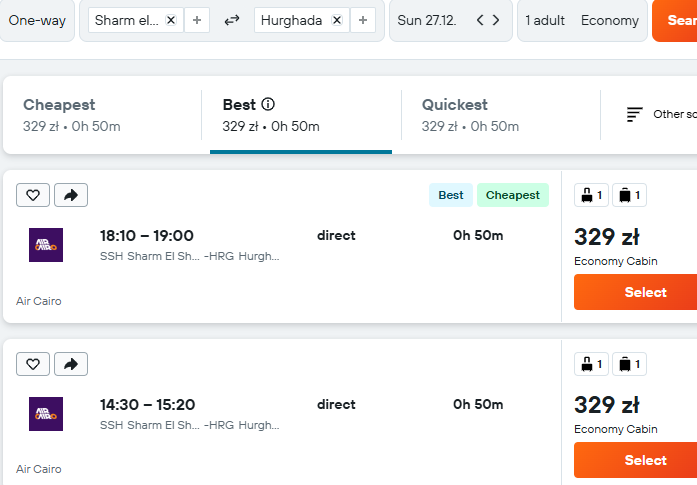The image size is (697, 485).
Task: Open Other sort options
Action: (661, 114)
